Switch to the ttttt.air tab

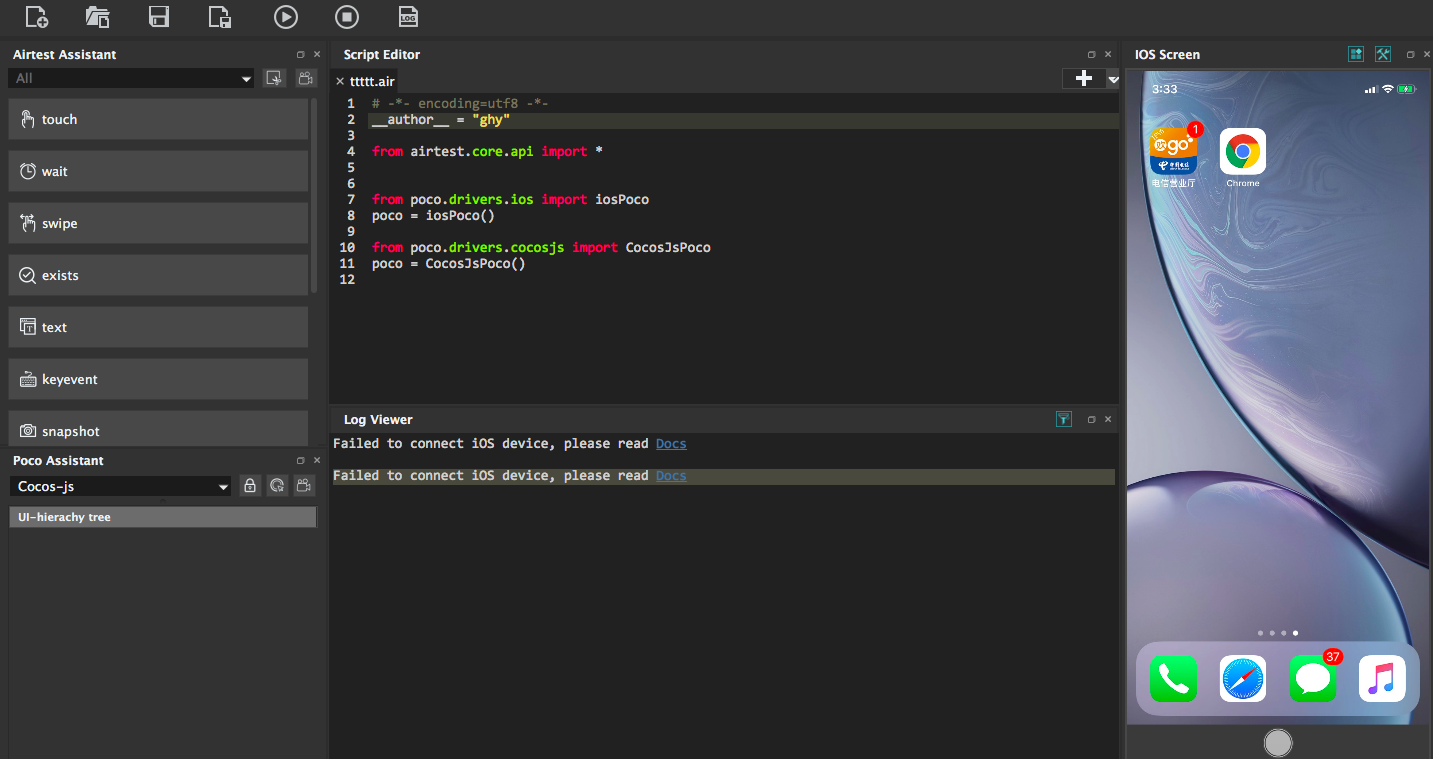[x=372, y=82]
